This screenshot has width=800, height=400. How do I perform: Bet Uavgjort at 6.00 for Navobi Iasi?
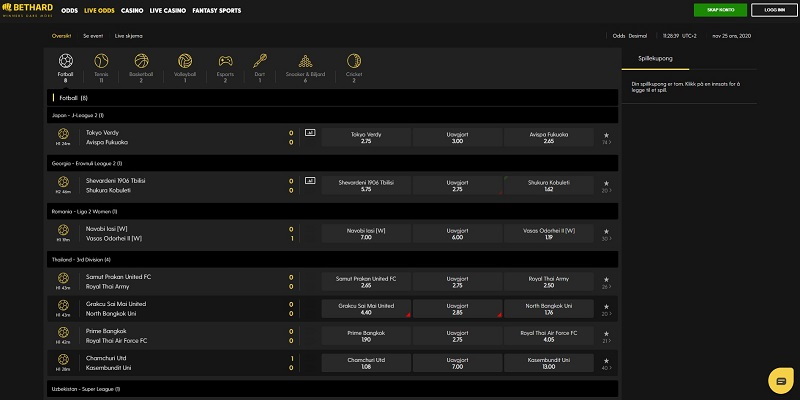[x=457, y=233]
